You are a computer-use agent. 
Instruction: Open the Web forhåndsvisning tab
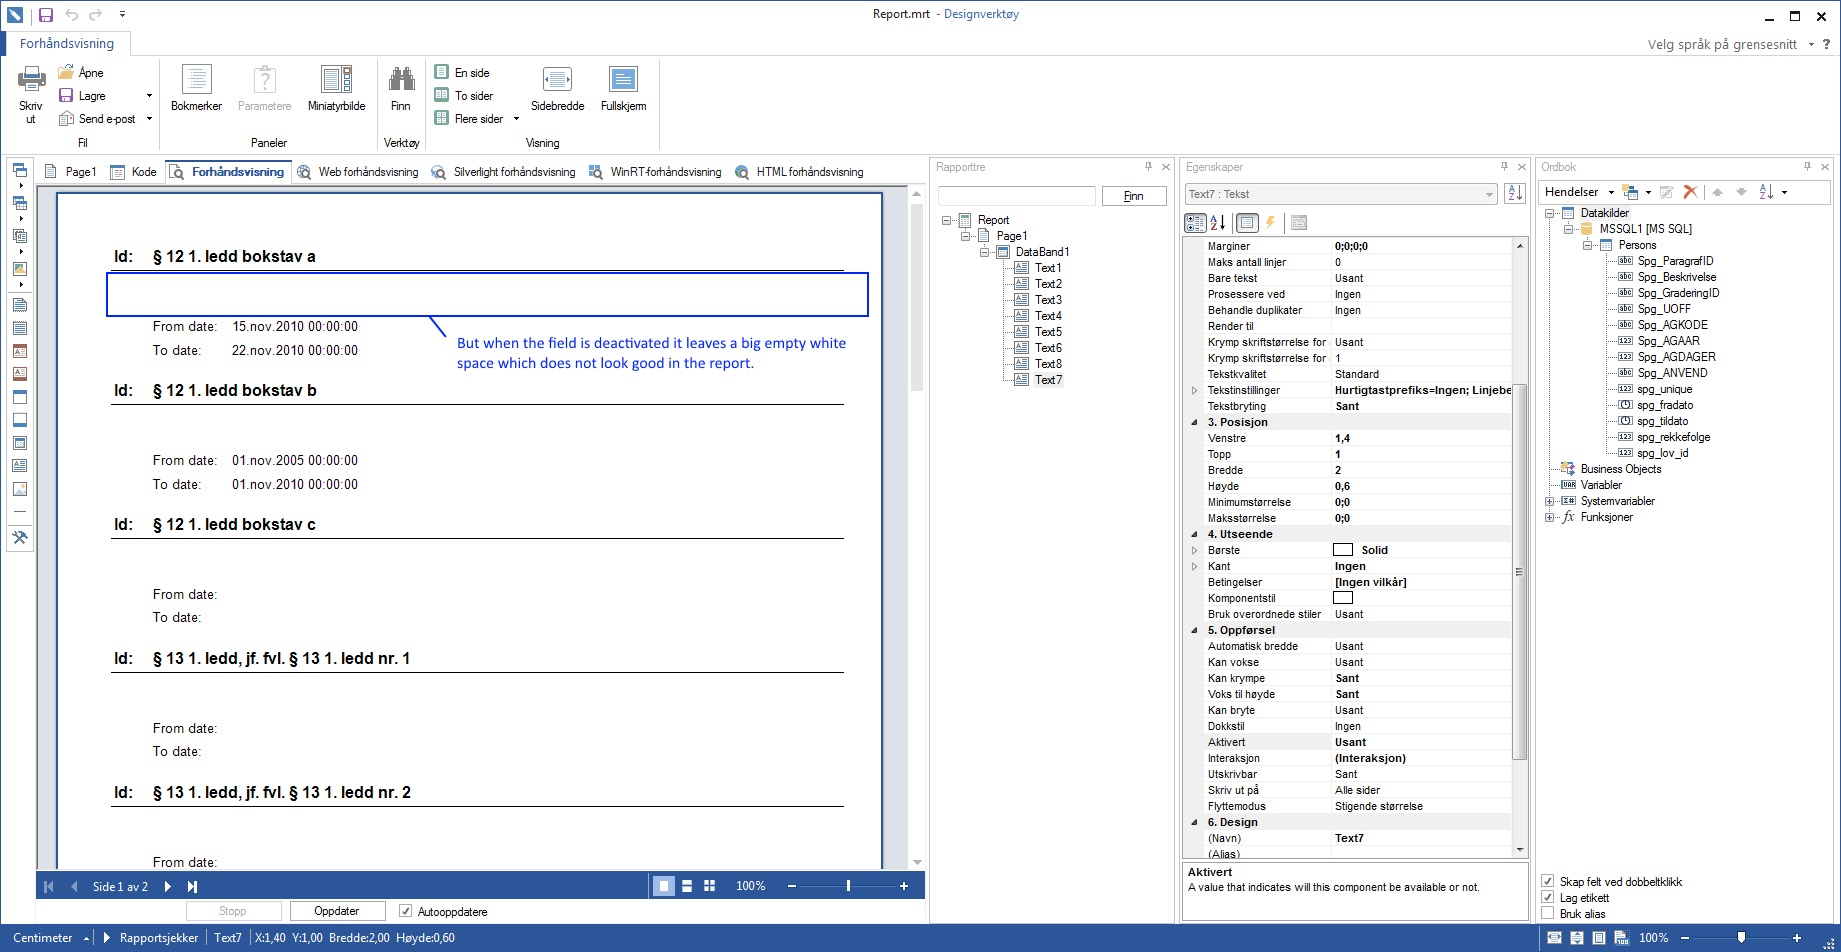click(x=358, y=172)
